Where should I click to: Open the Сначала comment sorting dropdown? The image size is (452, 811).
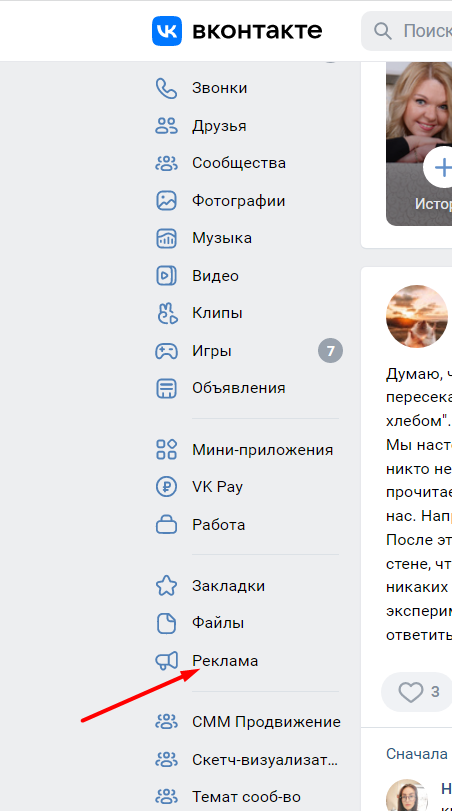[417, 754]
